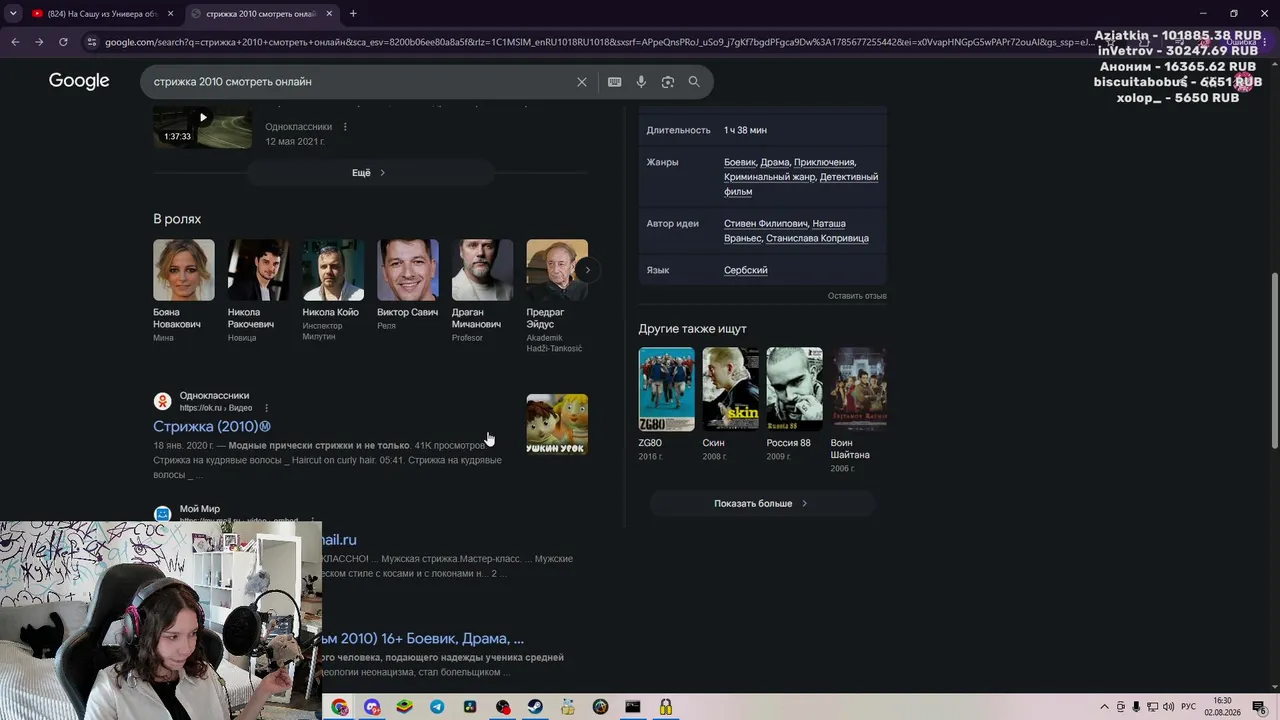Open Telegram from the taskbar

(437, 707)
